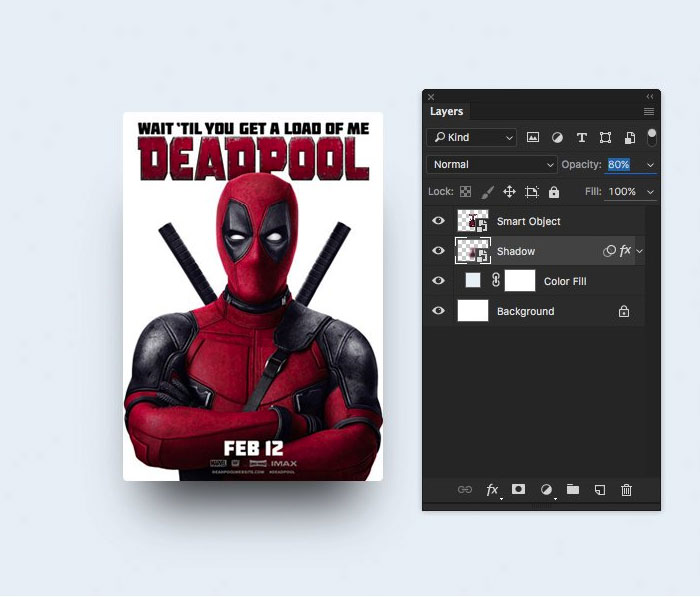
Task: Create new fill or adjustment layer
Action: click(546, 490)
